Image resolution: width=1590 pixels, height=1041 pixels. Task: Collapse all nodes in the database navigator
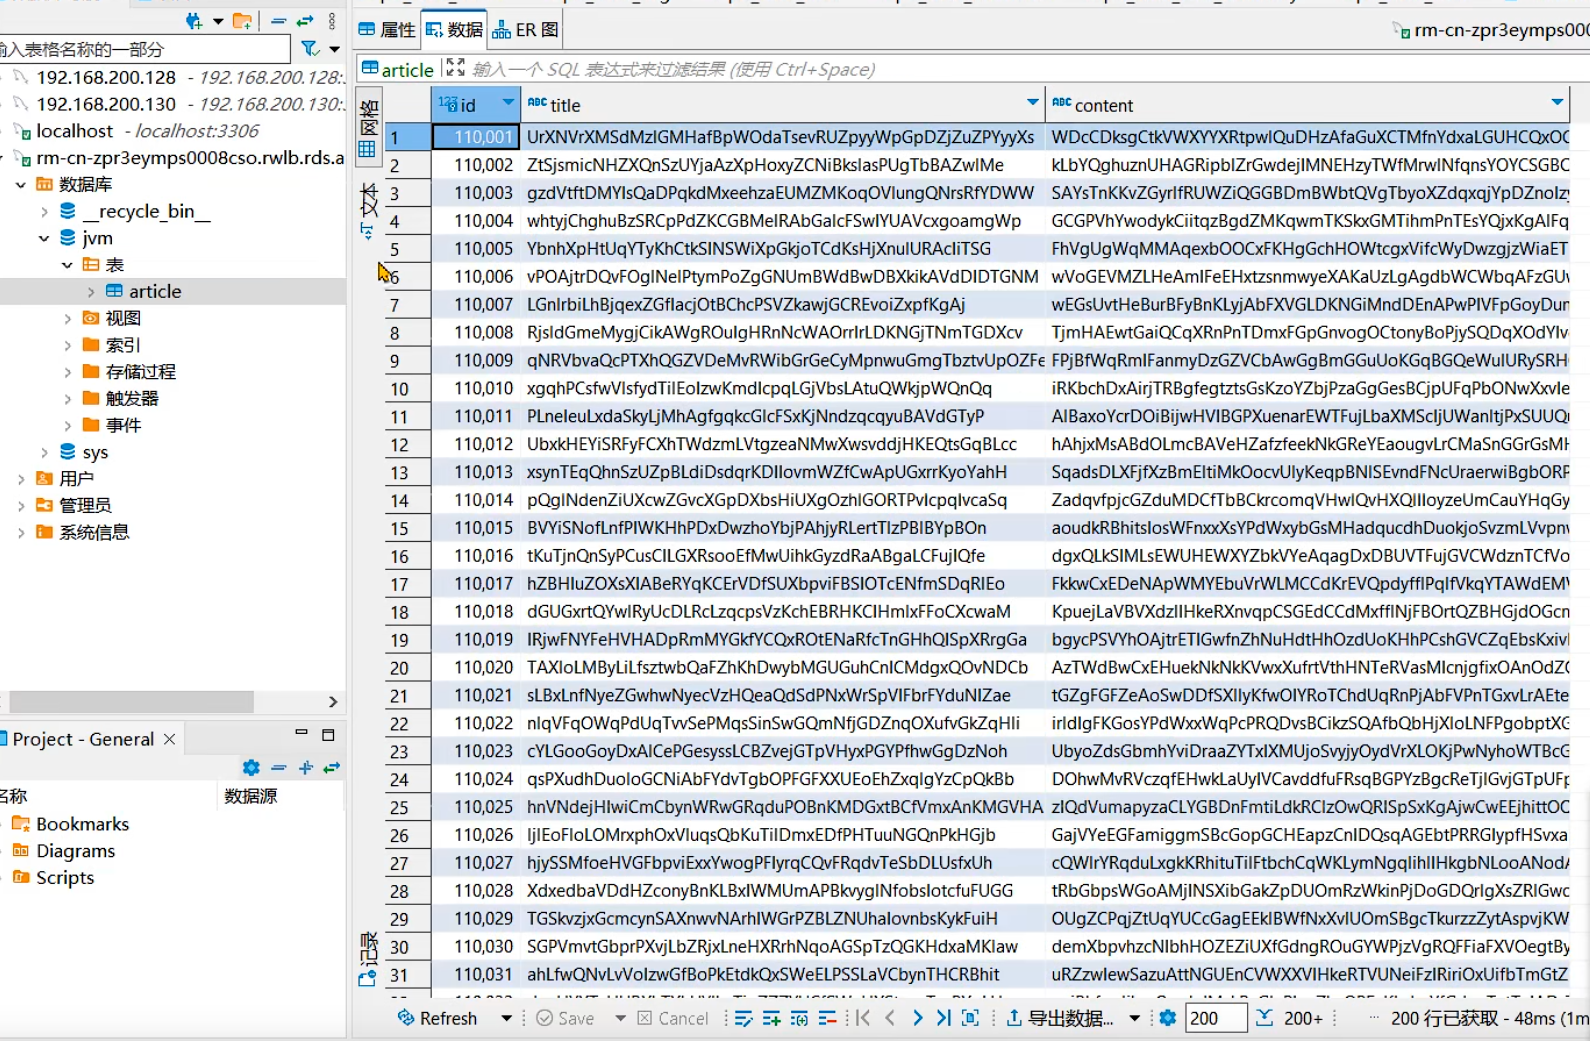(279, 21)
